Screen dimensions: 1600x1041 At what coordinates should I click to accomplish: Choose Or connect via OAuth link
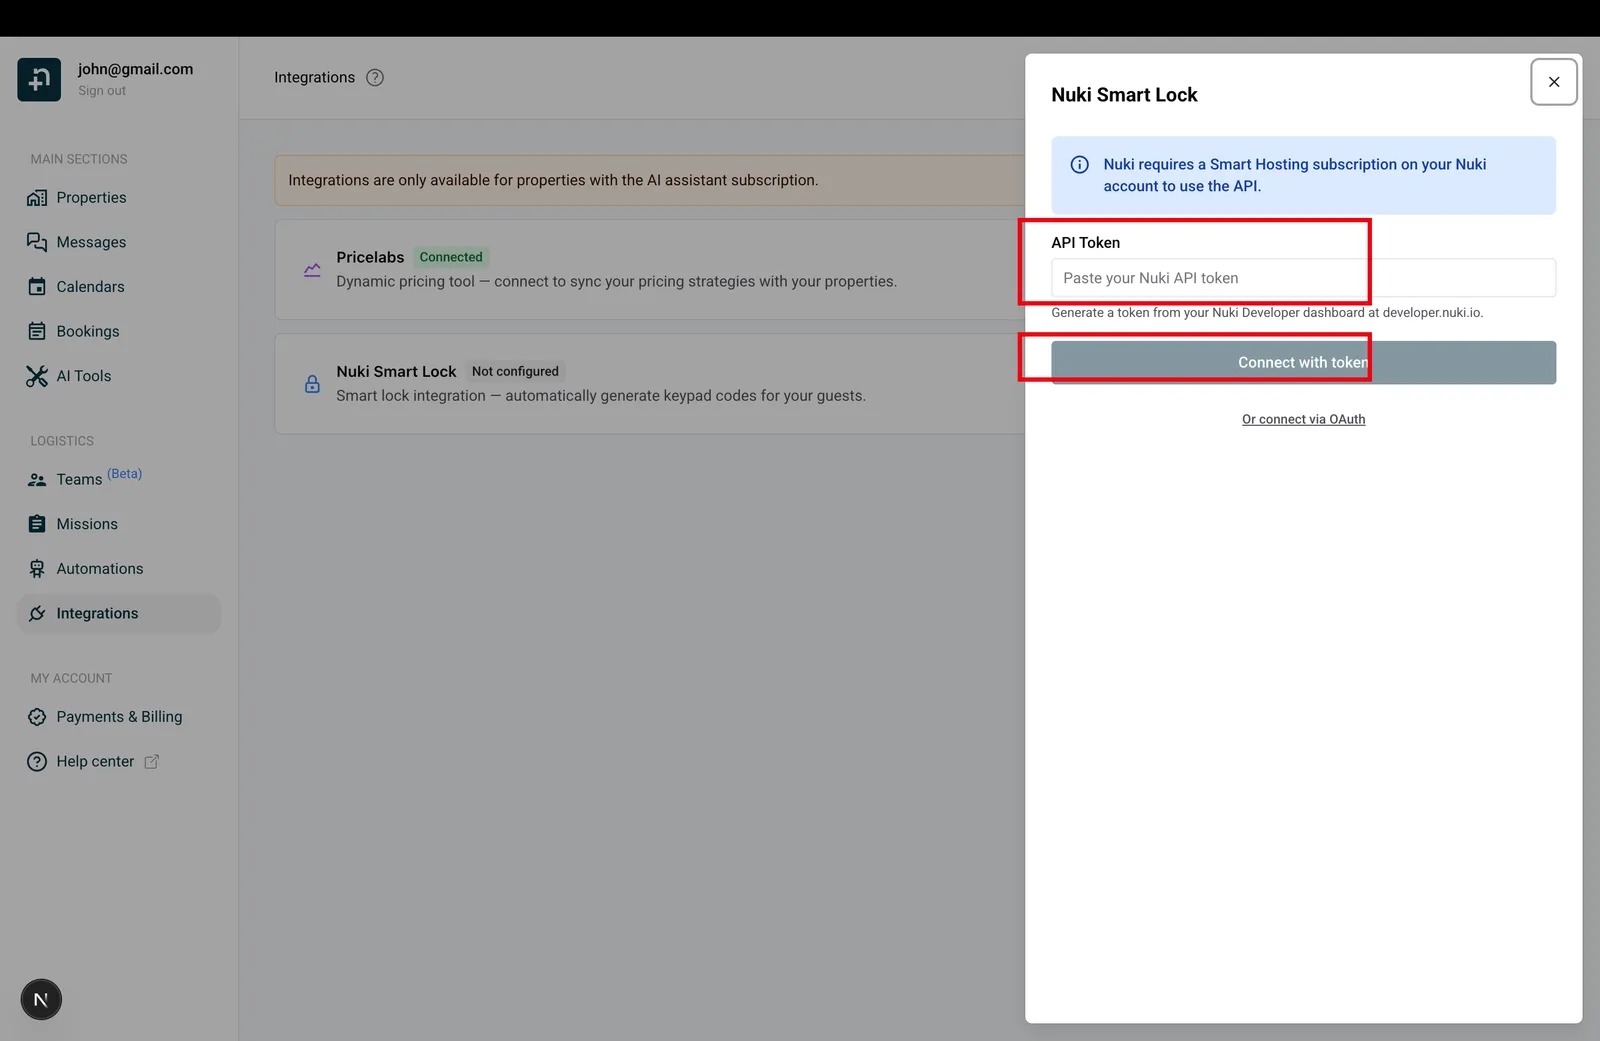tap(1303, 420)
